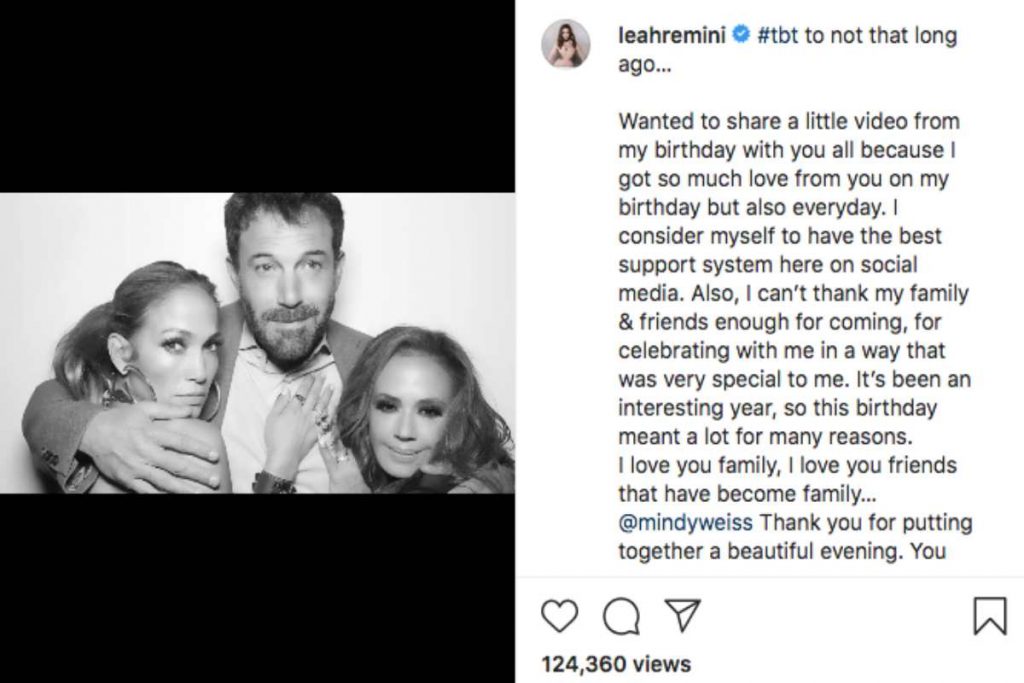Image resolution: width=1024 pixels, height=683 pixels.
Task: Open the #tbt hashtag
Action: 778,37
